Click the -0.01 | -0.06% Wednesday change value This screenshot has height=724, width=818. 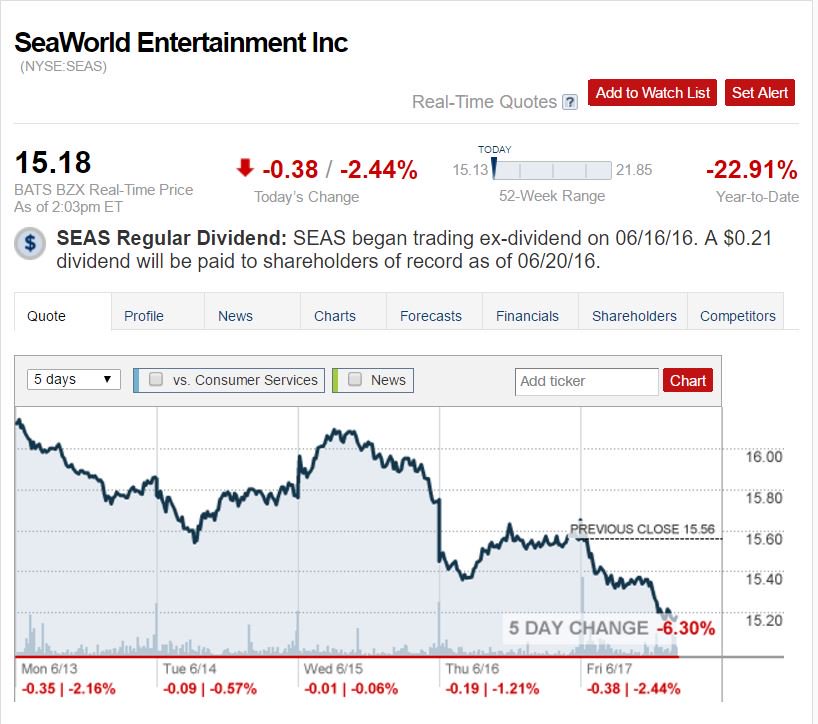pyautogui.click(x=351, y=689)
